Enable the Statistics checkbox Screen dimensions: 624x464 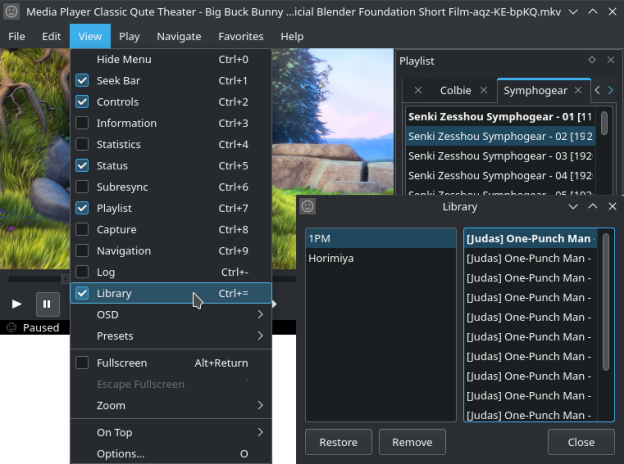tap(82, 145)
